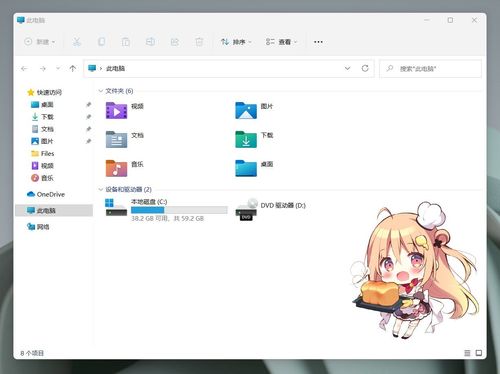This screenshot has width=500, height=374.
Task: Open the 新建 (New) dropdown button
Action: pyautogui.click(x=40, y=42)
